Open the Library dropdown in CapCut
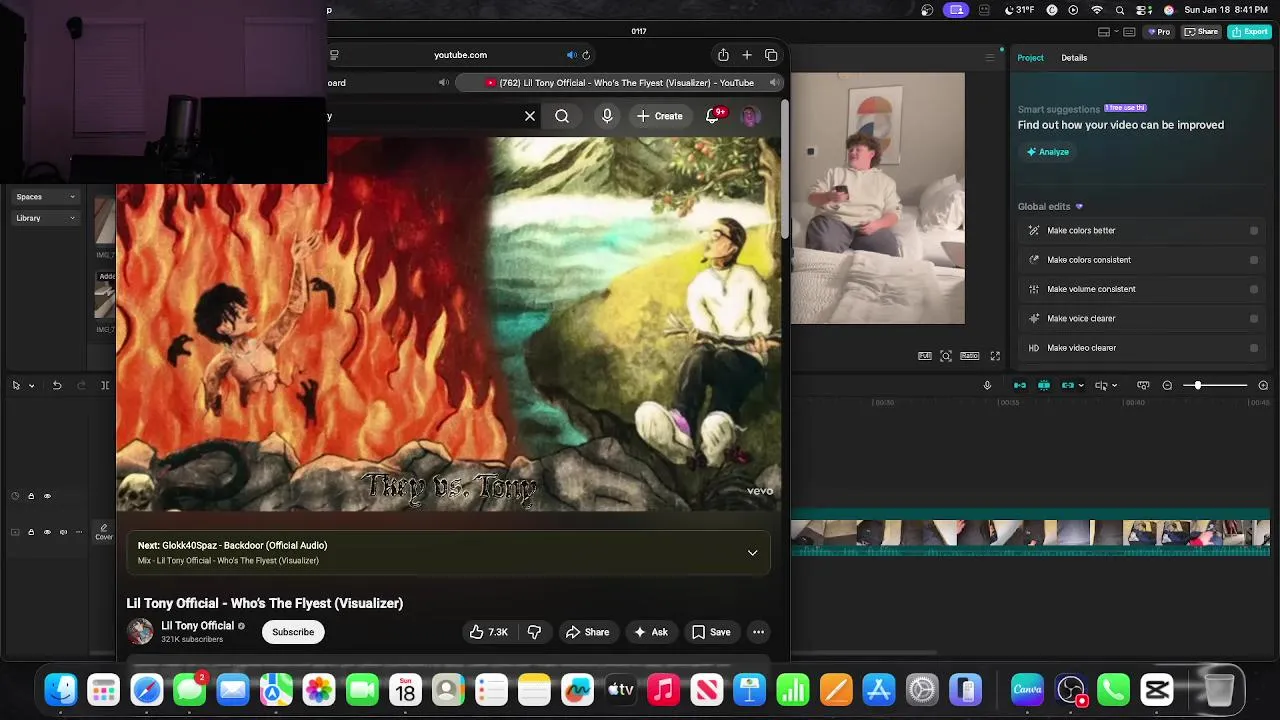1280x720 pixels. 45,218
